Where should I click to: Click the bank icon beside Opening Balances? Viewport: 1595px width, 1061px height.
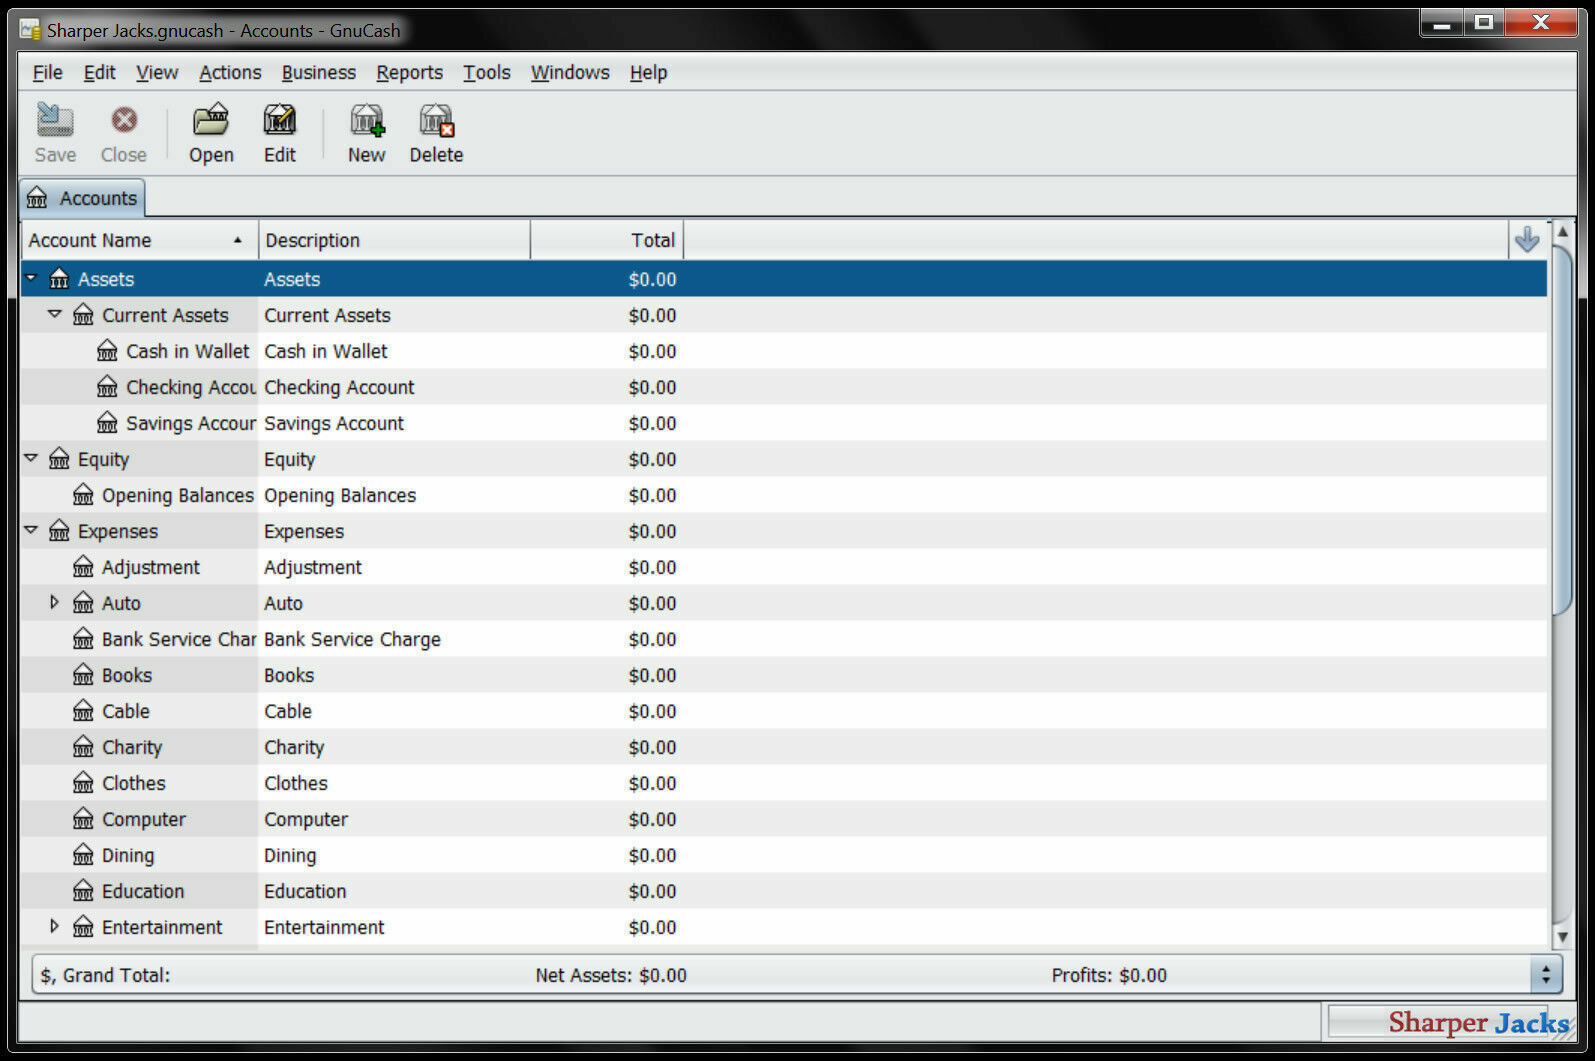point(83,495)
